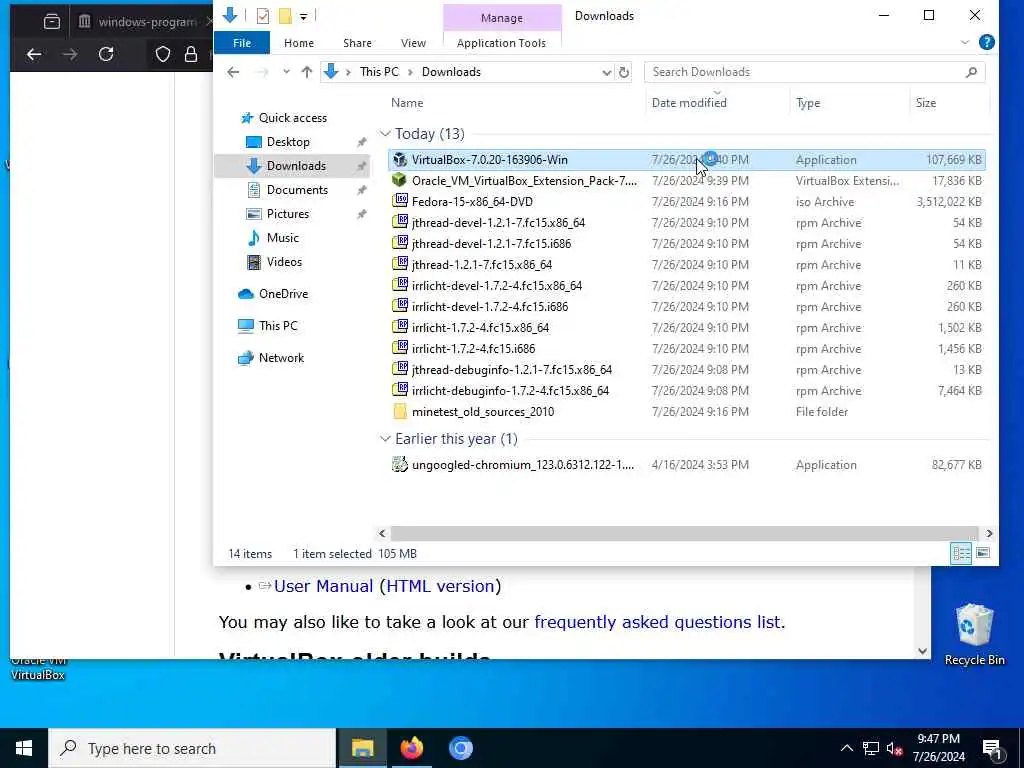Click the Music note icon in sidebar

tap(253, 238)
